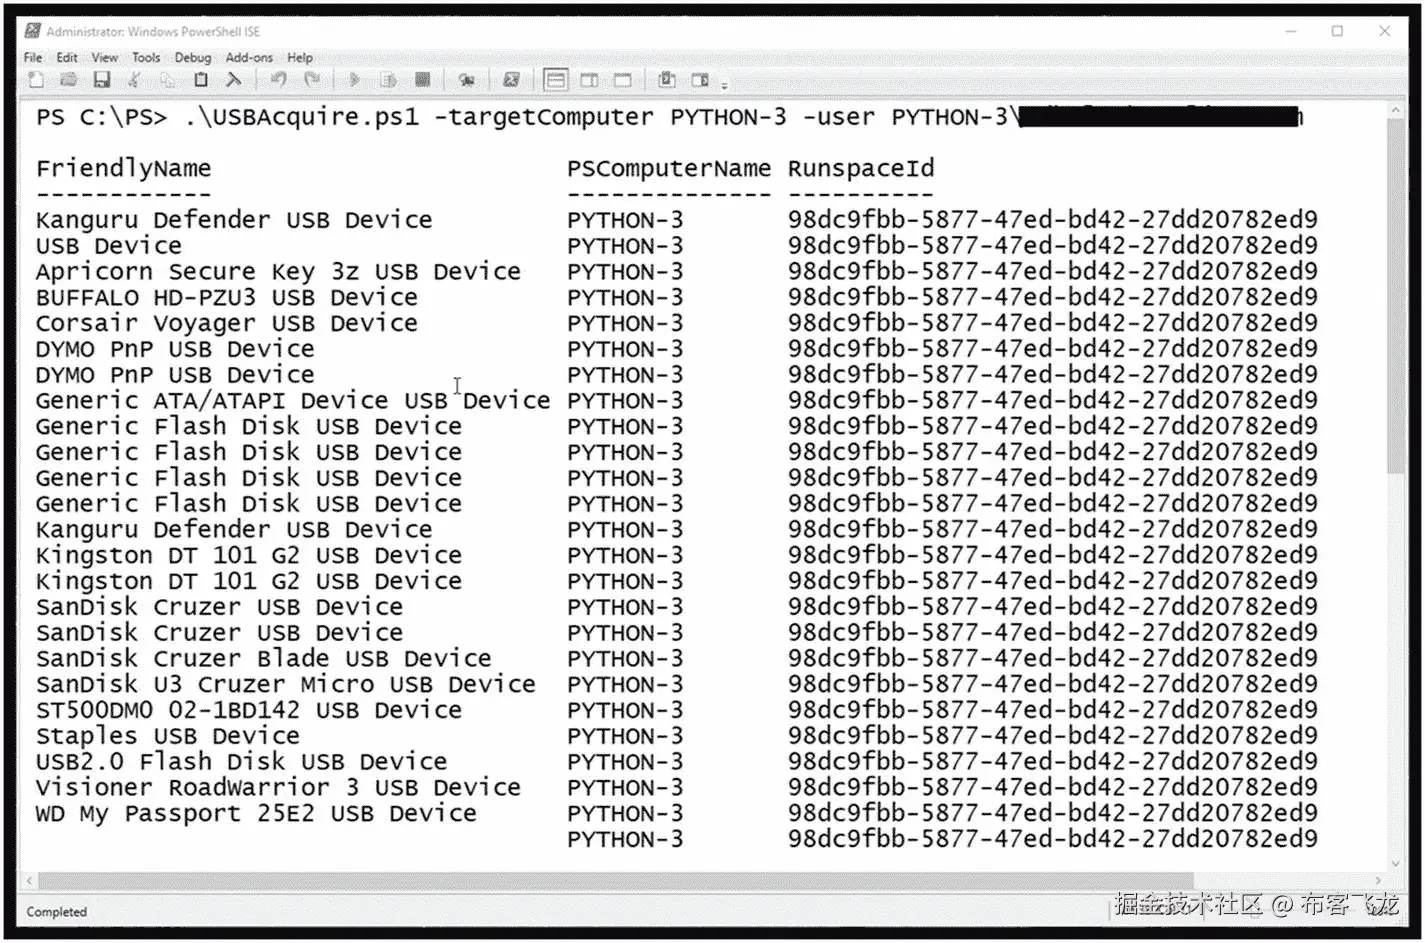Image resolution: width=1425 pixels, height=943 pixels.
Task: Click the vertical scrollbar thumb
Action: click(x=1396, y=297)
